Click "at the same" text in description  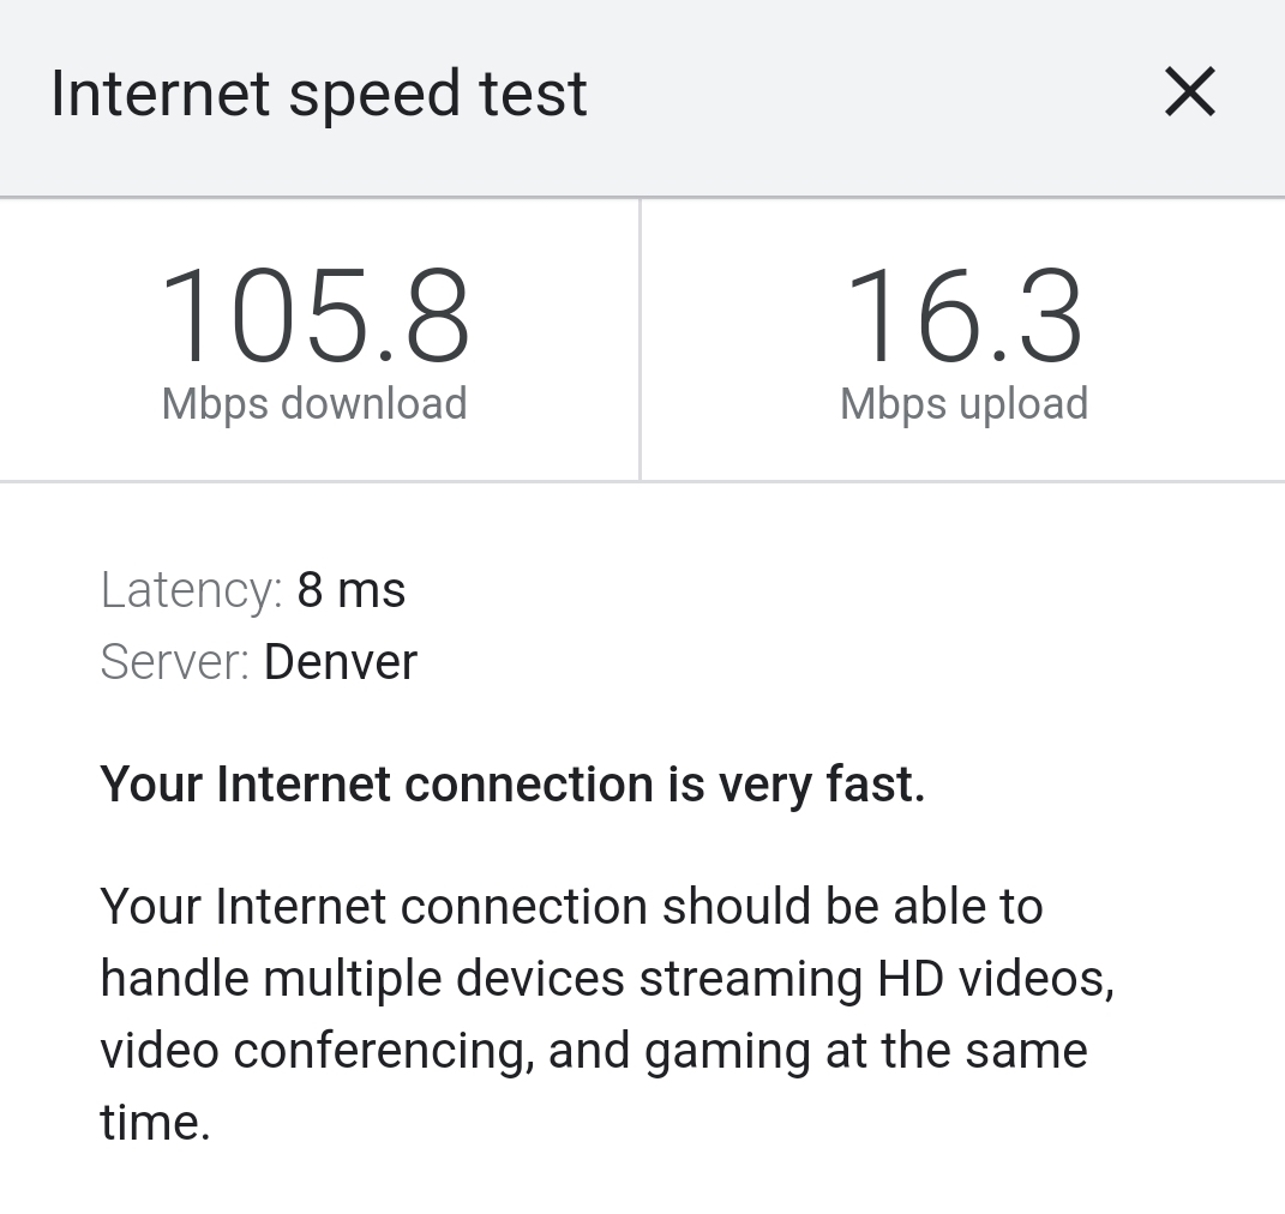click(x=956, y=1050)
